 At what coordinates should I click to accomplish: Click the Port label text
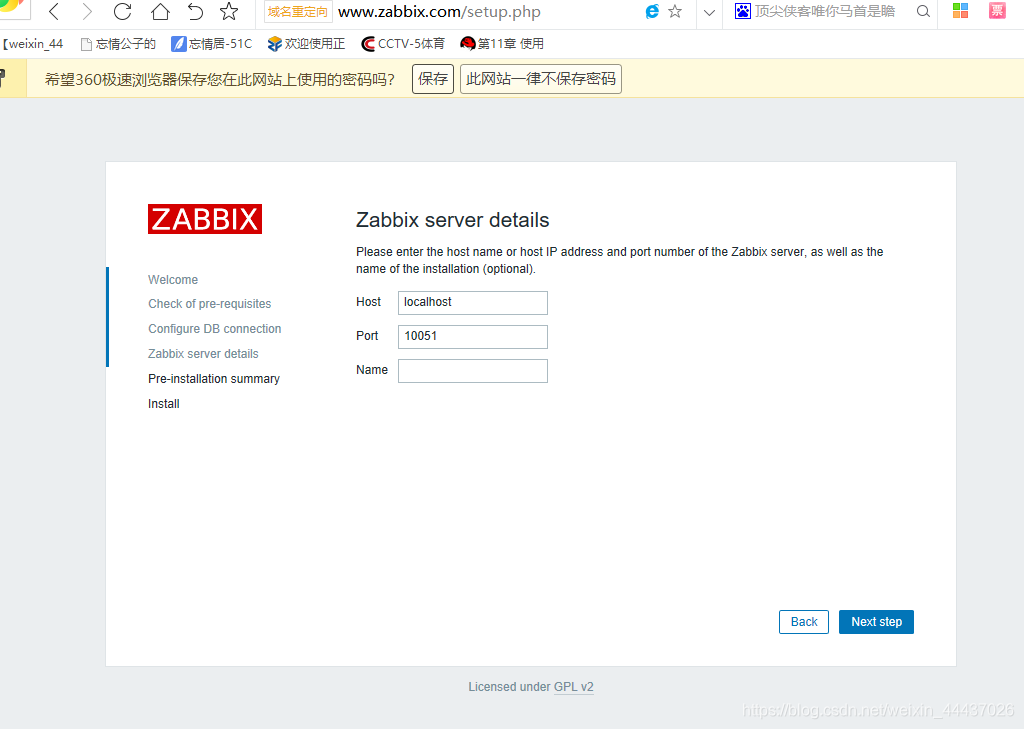coord(367,336)
